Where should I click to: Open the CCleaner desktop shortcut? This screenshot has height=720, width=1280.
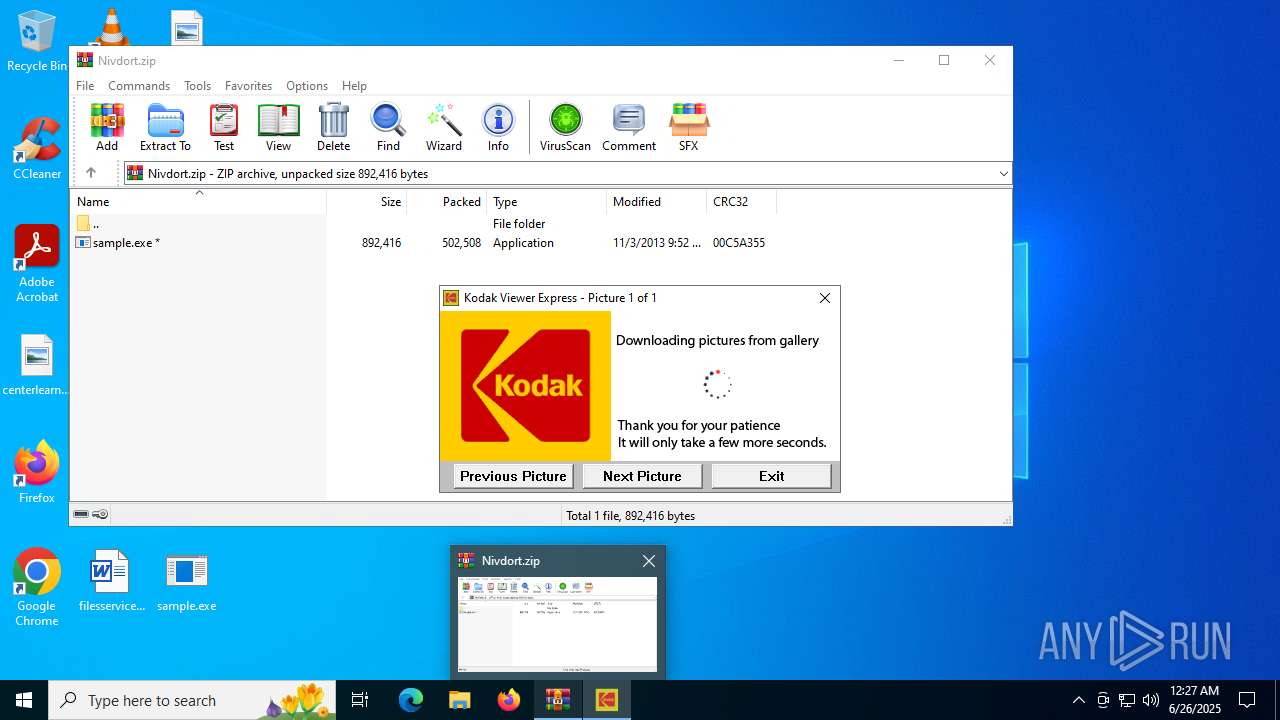[37, 148]
